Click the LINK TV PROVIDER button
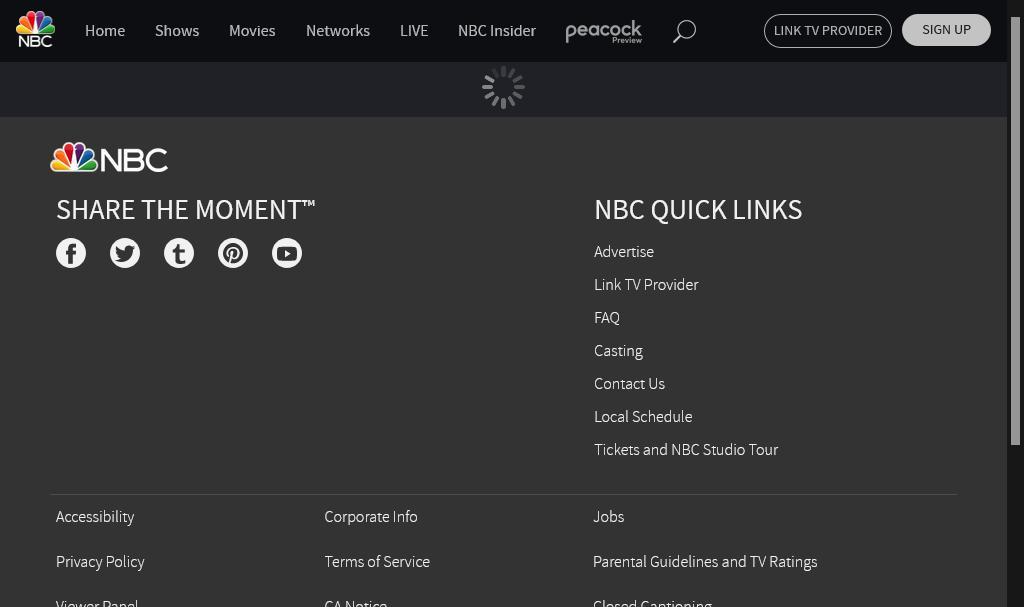The width and height of the screenshot is (1024, 607). (x=827, y=30)
